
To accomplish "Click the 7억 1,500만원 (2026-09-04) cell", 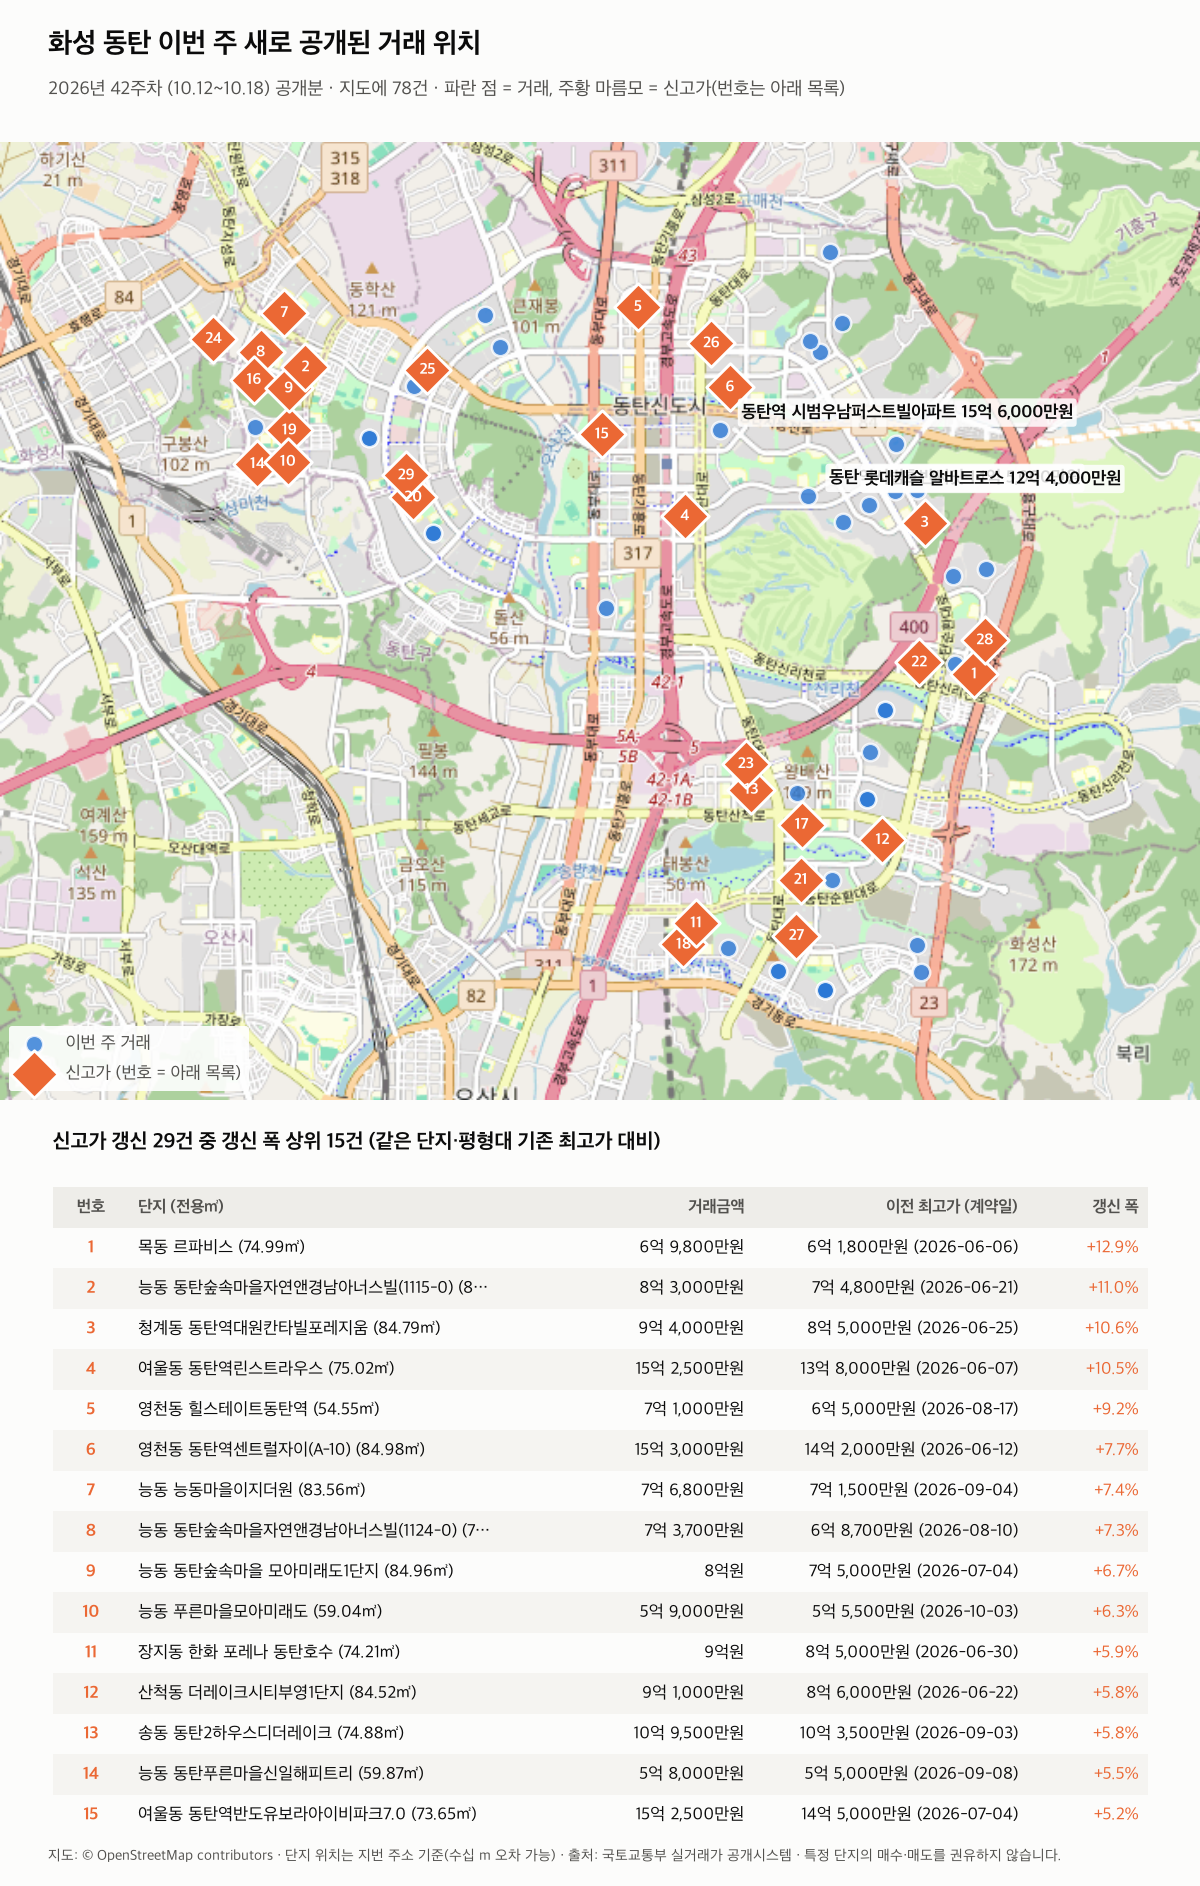I will (x=914, y=1490).
